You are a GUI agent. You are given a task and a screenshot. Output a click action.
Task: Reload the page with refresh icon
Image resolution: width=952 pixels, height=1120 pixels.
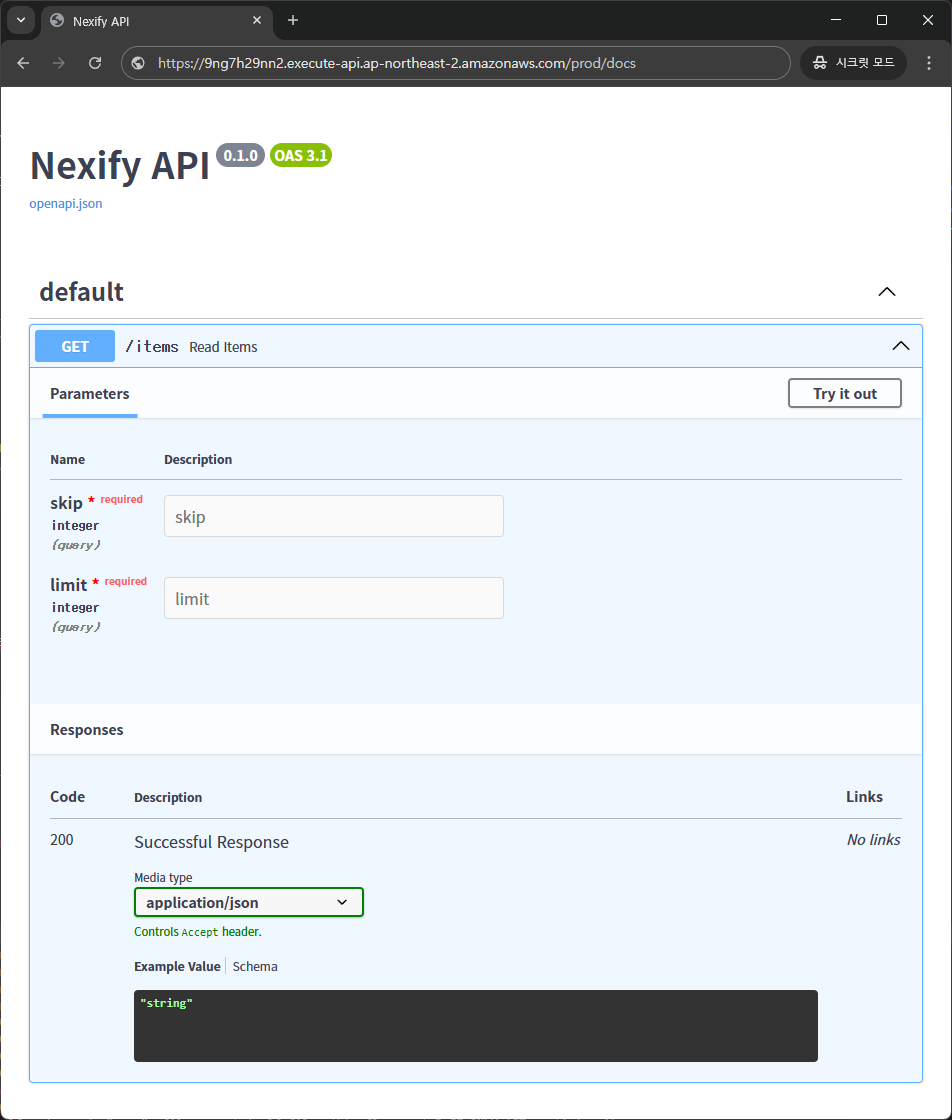[95, 63]
